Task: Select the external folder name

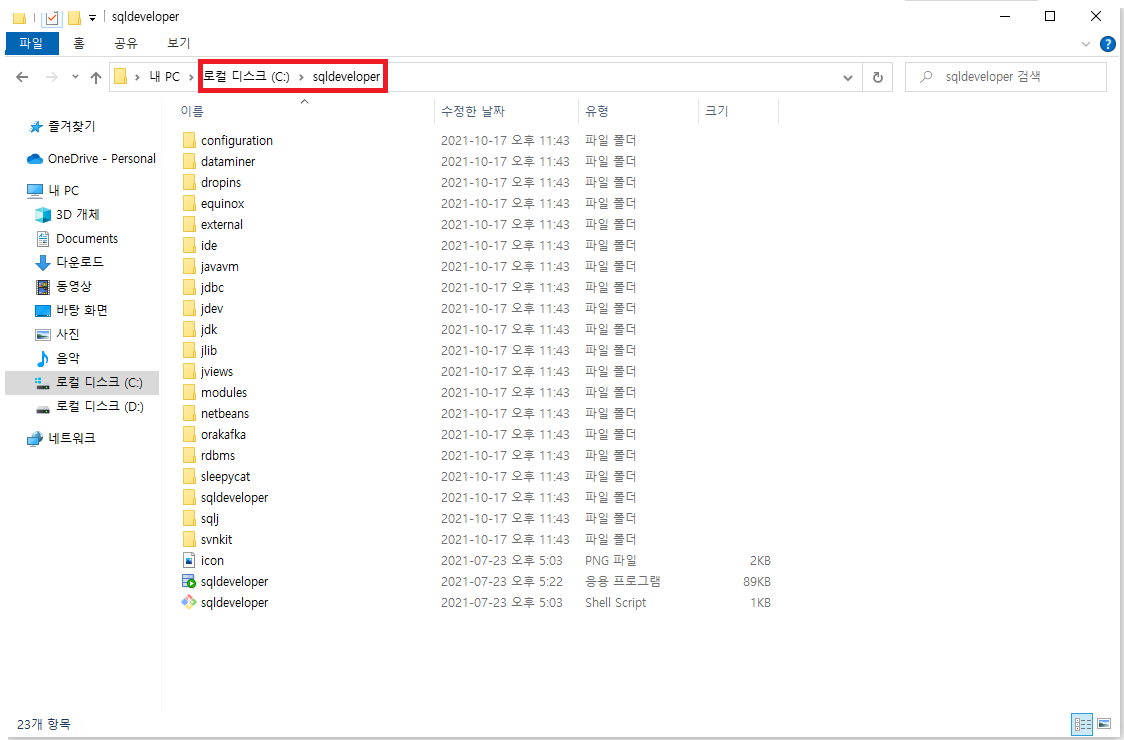Action: click(x=222, y=224)
